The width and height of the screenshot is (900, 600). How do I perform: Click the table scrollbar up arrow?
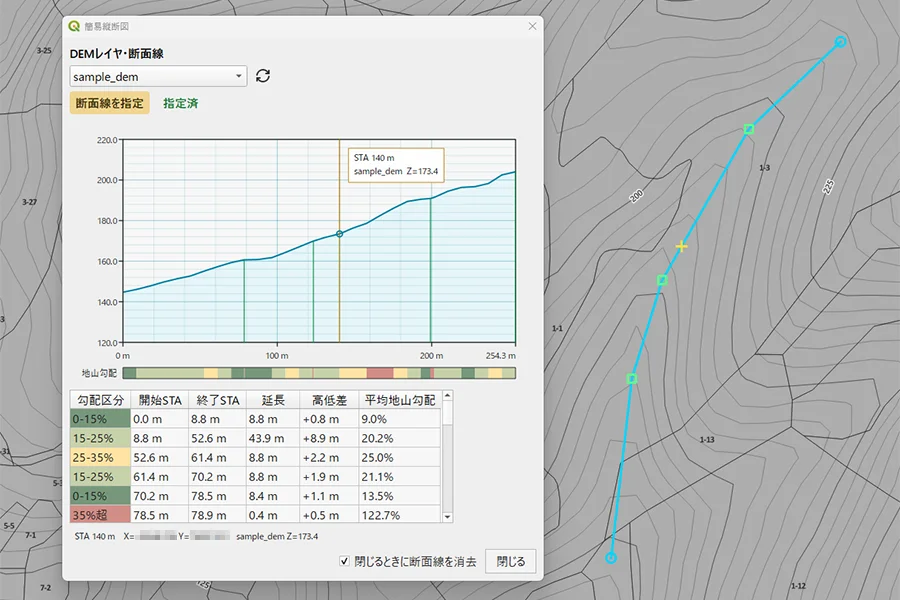[x=447, y=396]
